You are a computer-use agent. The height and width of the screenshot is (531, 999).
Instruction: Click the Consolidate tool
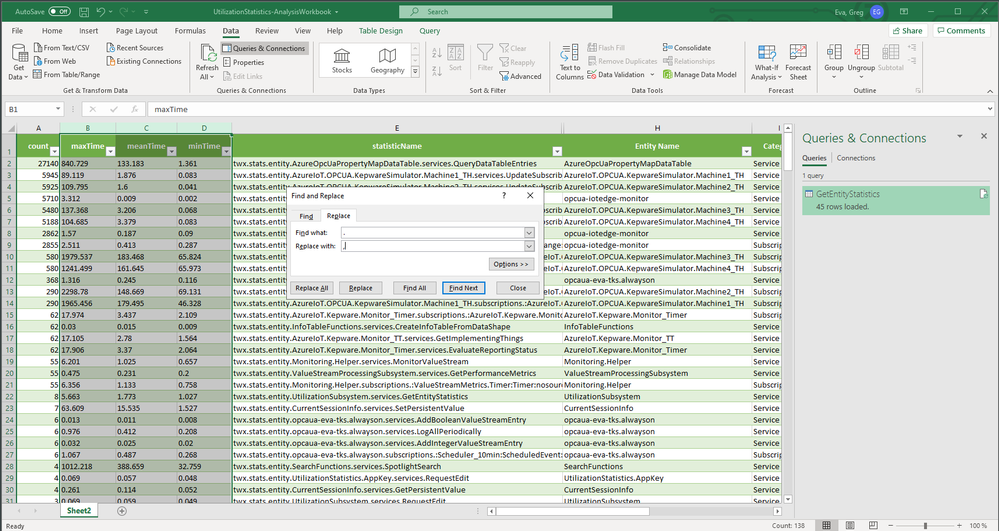click(x=687, y=48)
